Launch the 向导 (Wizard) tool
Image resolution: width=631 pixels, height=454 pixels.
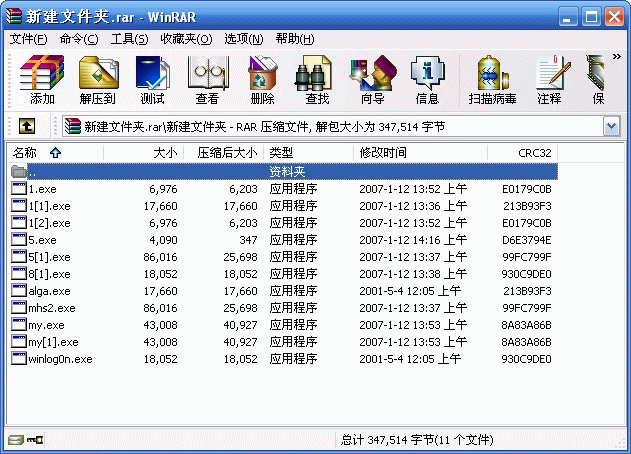click(x=373, y=80)
